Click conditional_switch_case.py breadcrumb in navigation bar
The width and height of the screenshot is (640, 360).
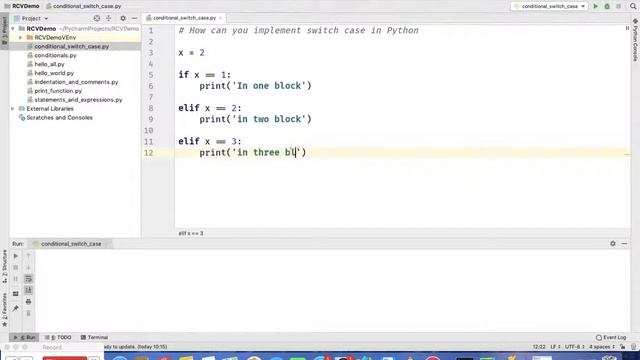(x=84, y=6)
